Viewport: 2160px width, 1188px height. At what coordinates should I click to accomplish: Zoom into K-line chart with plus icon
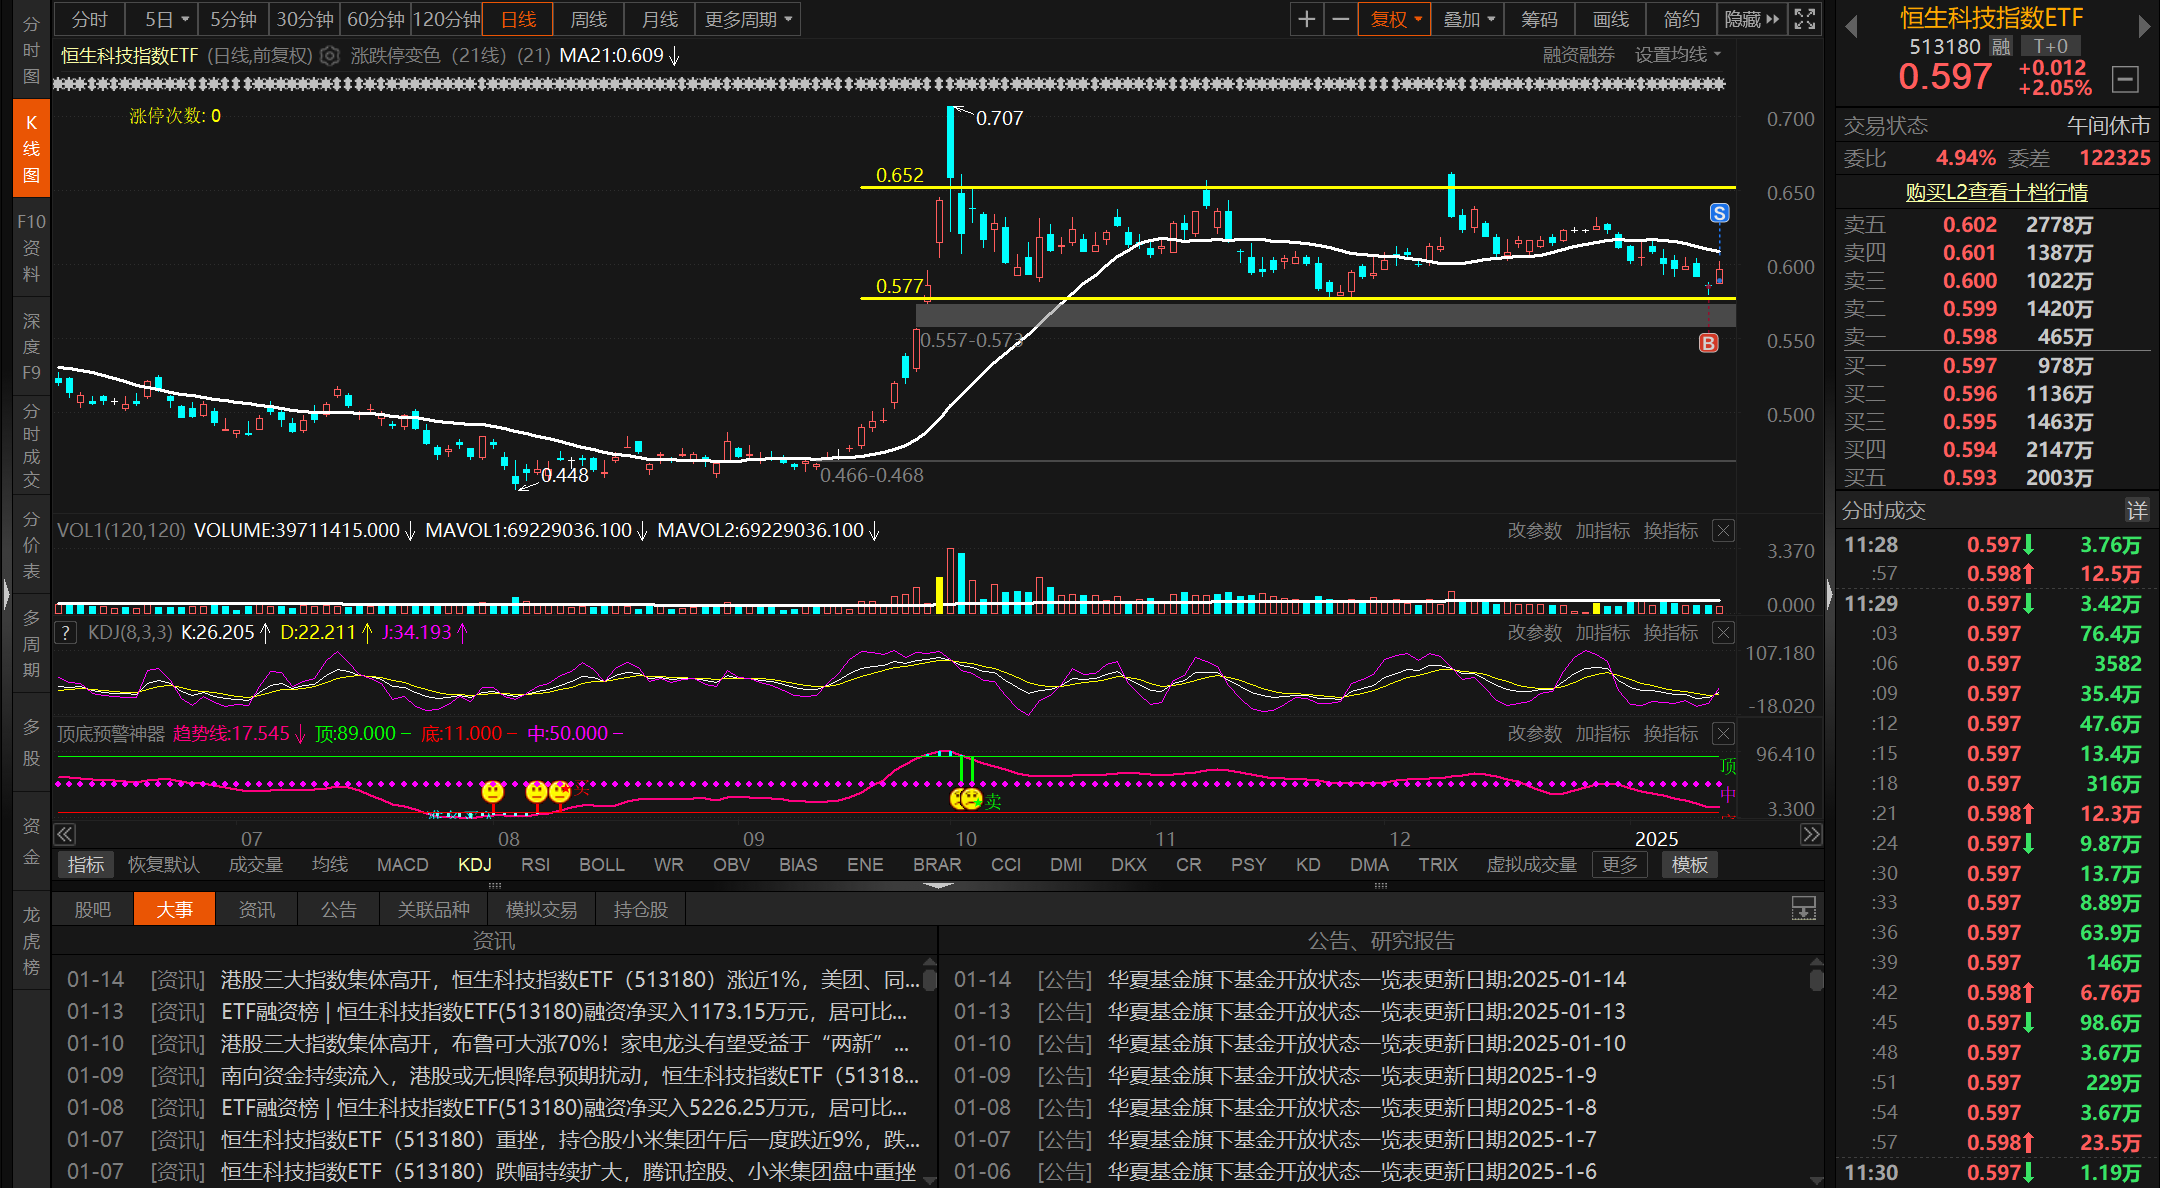[1306, 18]
